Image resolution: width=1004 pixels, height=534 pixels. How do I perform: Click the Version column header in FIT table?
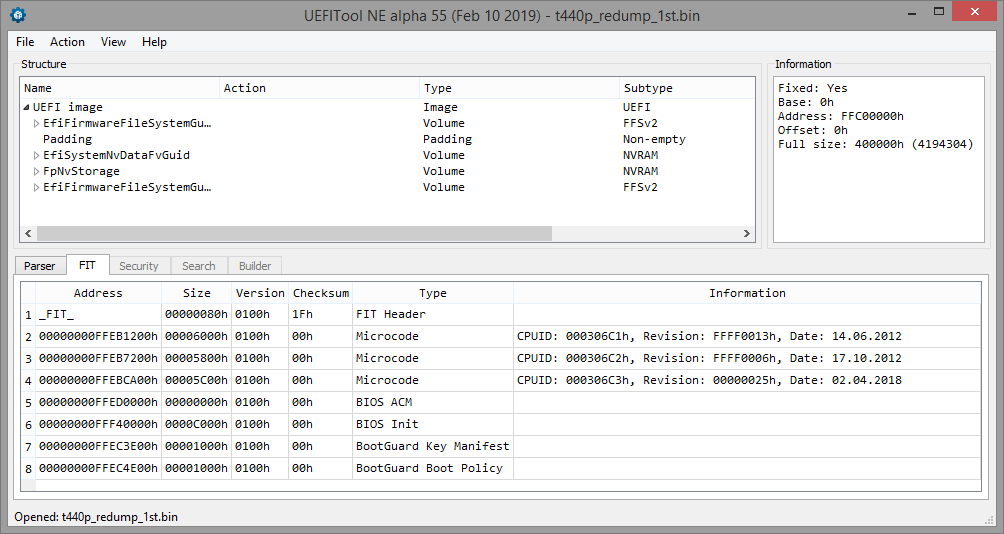260,293
